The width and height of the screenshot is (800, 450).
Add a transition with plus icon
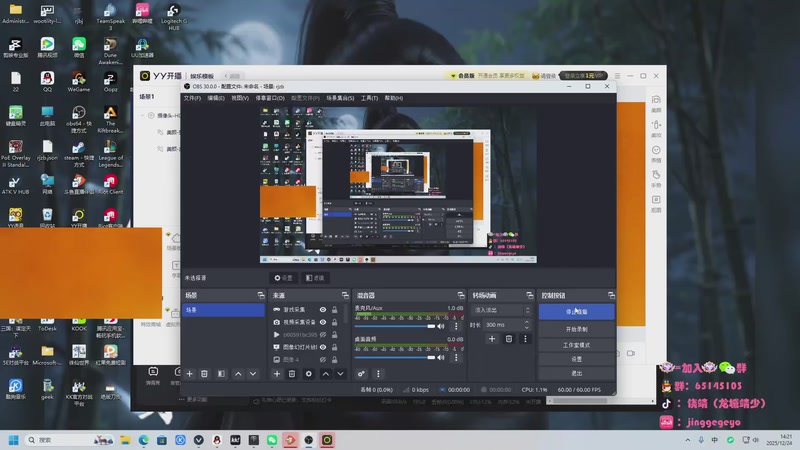pos(492,339)
